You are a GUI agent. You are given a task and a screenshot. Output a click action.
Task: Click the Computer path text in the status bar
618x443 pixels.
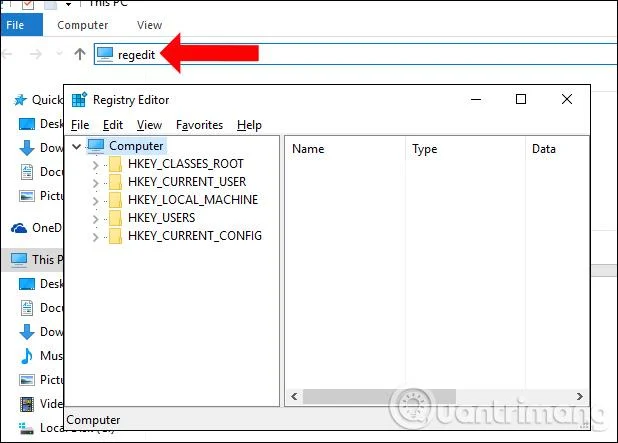coord(93,420)
